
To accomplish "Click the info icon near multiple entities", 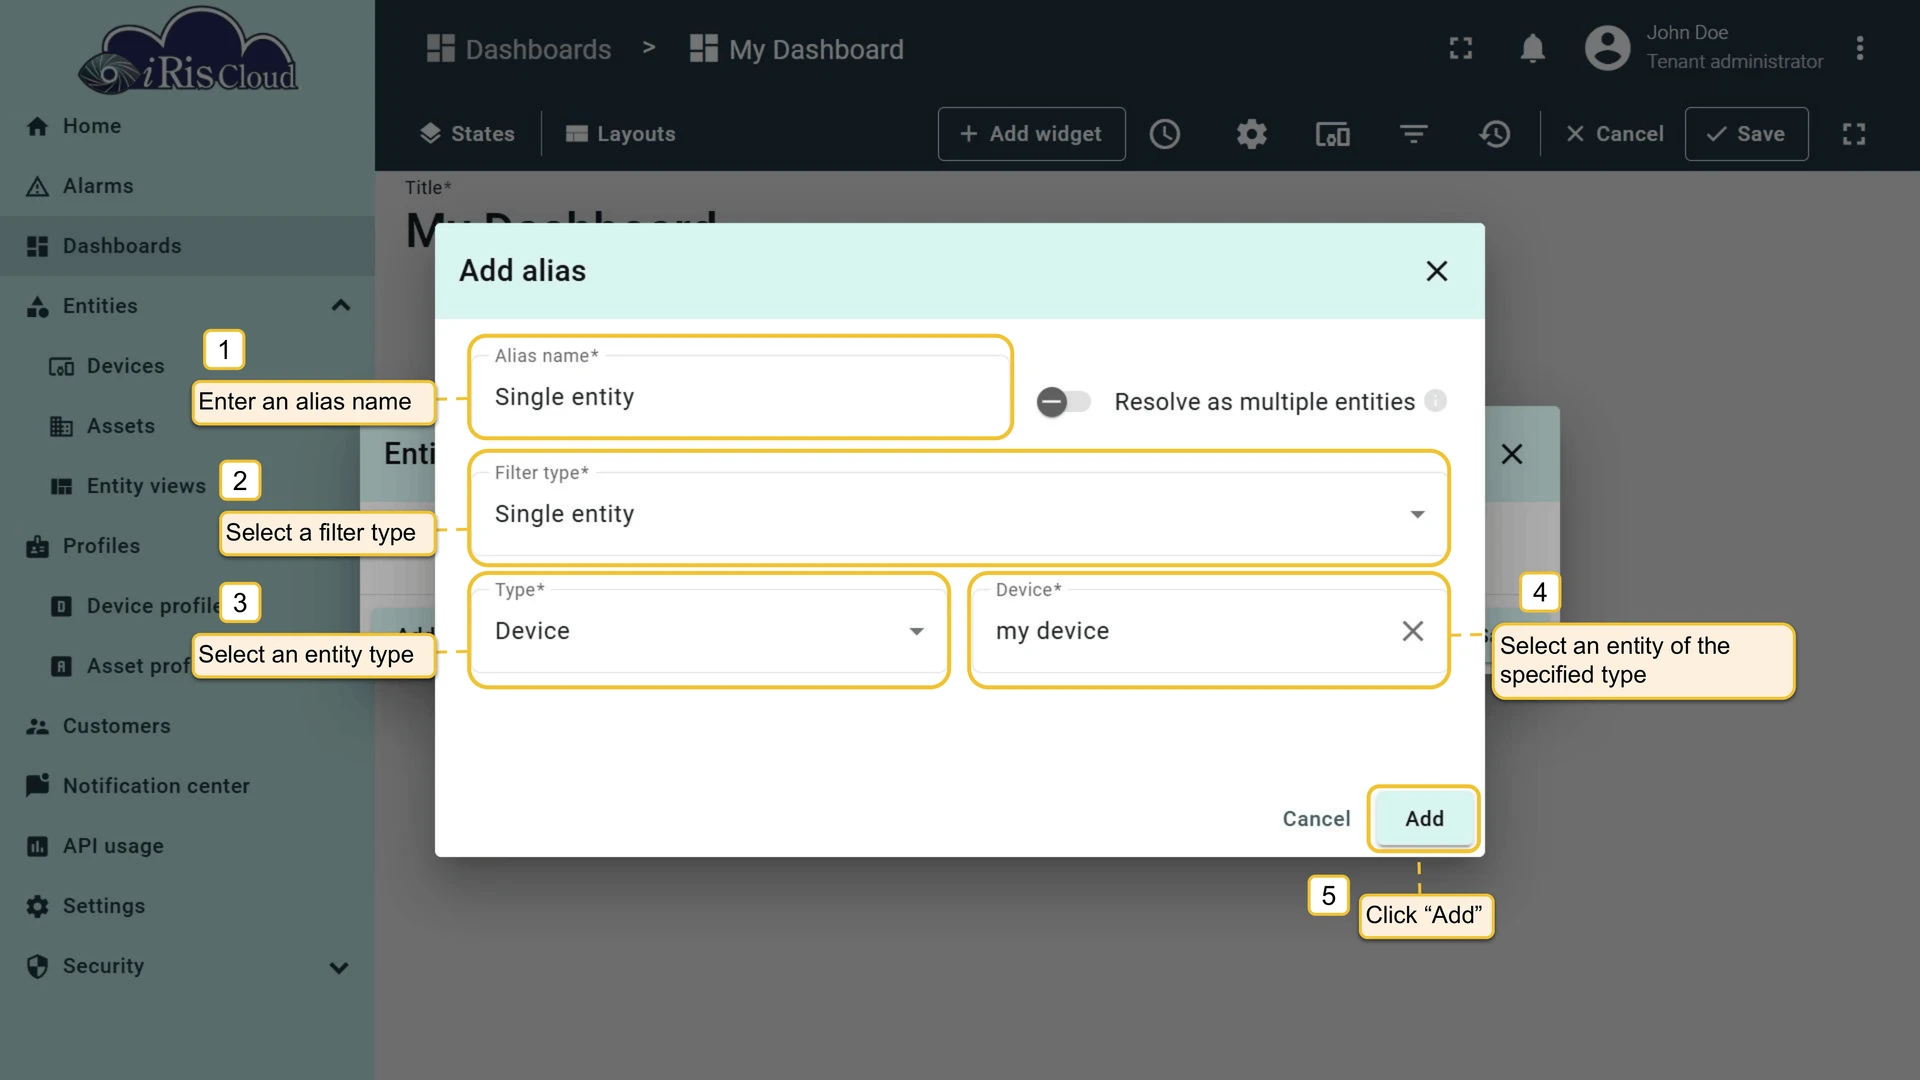I will [x=1435, y=401].
